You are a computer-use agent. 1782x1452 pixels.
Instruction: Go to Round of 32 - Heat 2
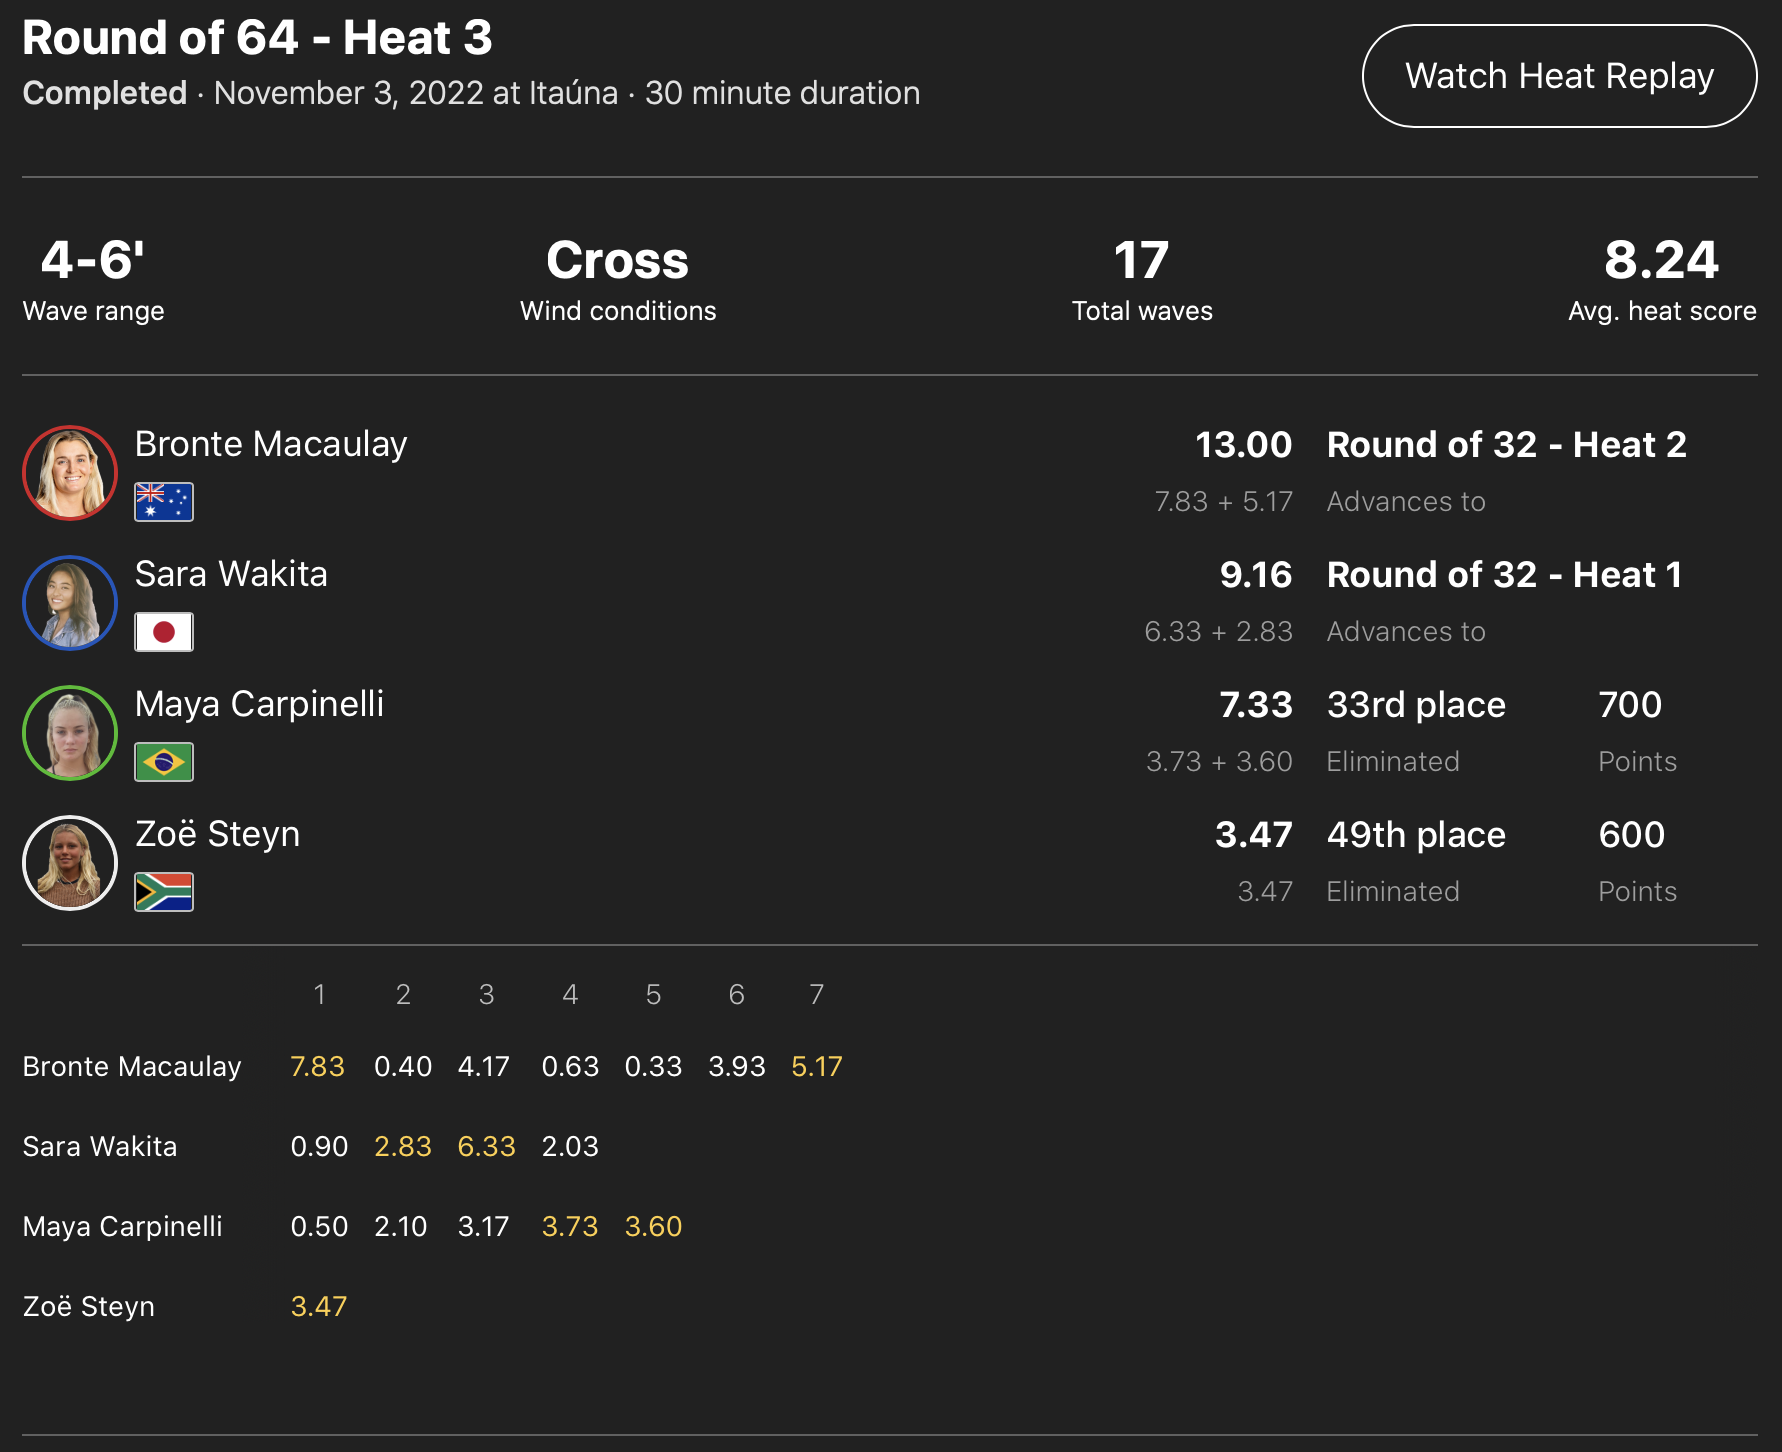[x=1506, y=445]
